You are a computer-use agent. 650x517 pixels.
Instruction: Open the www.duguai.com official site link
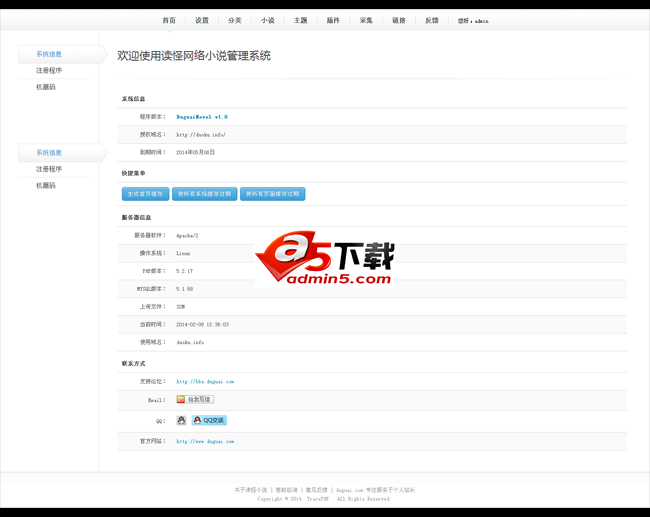(x=205, y=442)
